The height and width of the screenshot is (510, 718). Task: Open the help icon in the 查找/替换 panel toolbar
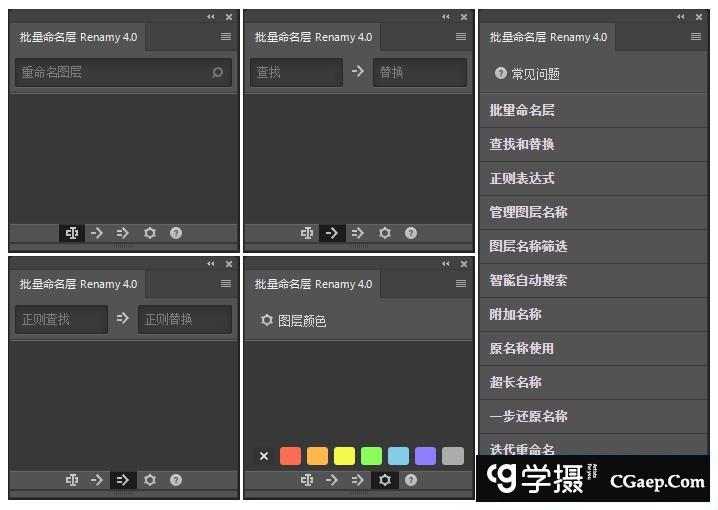click(411, 233)
